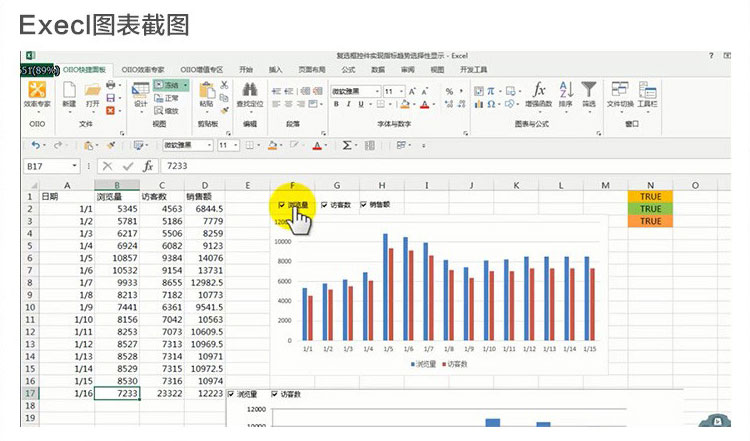This screenshot has width=750, height=441.
Task: Expand the Name Box B17 dropdown
Action: coord(74,165)
